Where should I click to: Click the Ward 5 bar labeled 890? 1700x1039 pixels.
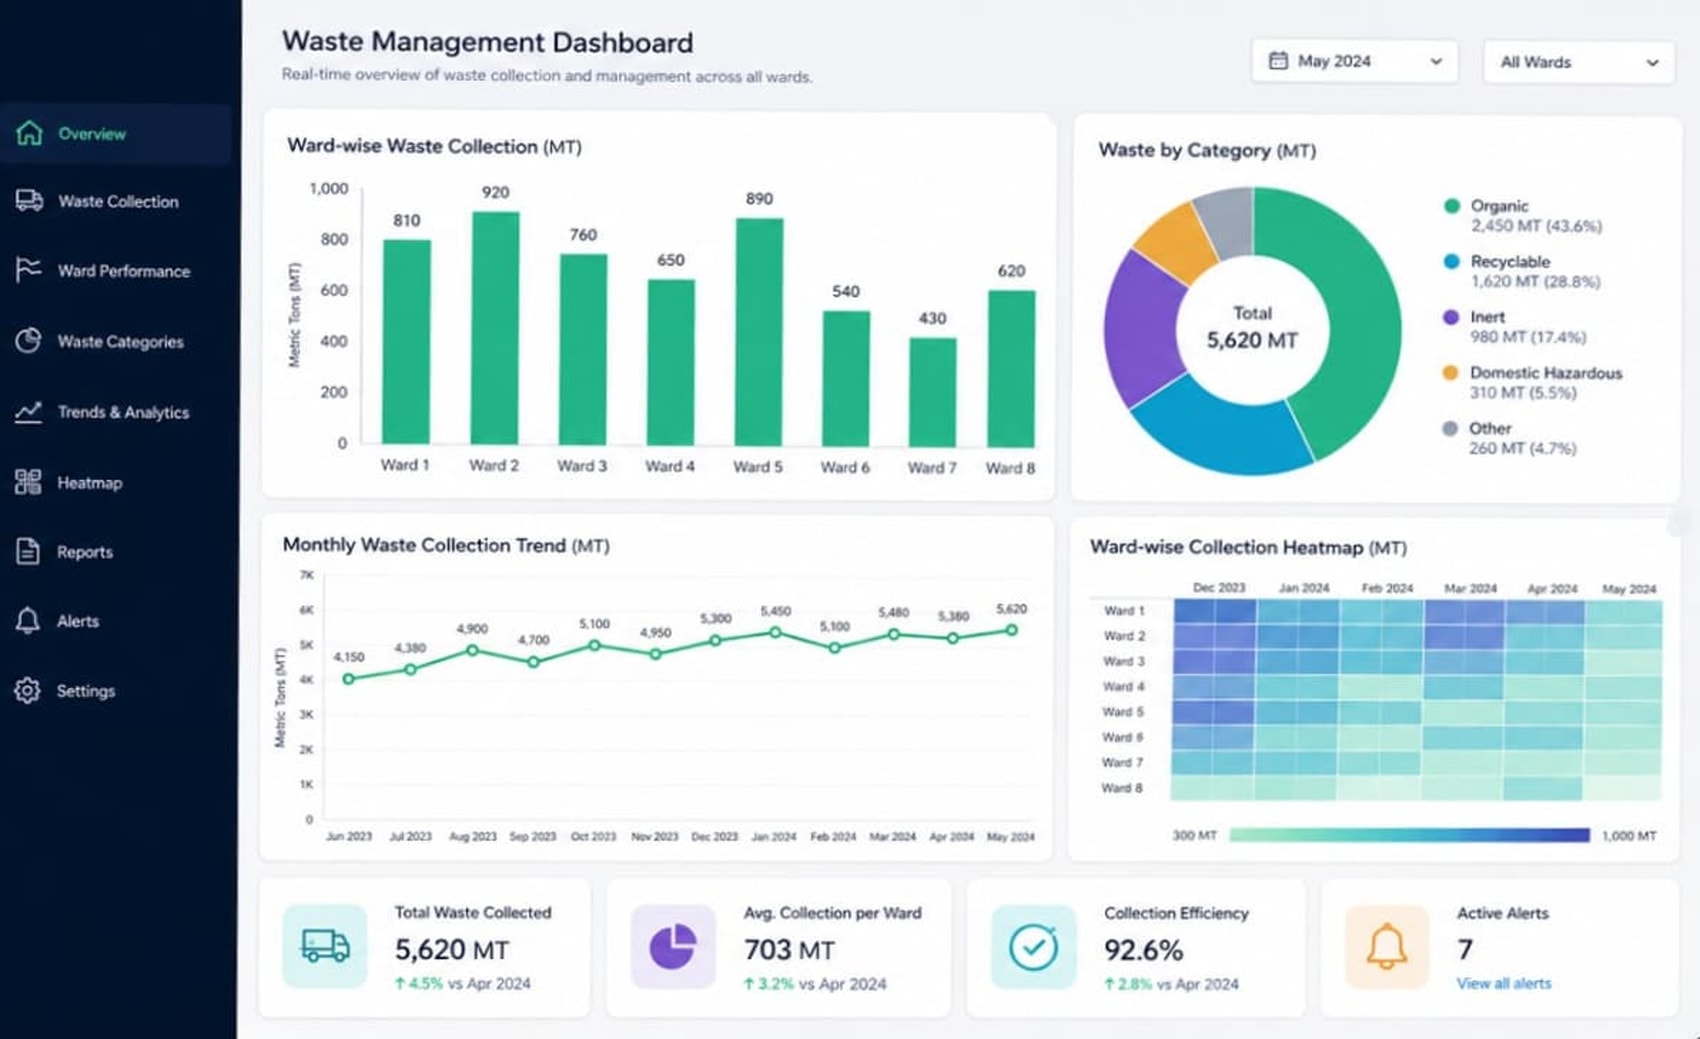759,332
